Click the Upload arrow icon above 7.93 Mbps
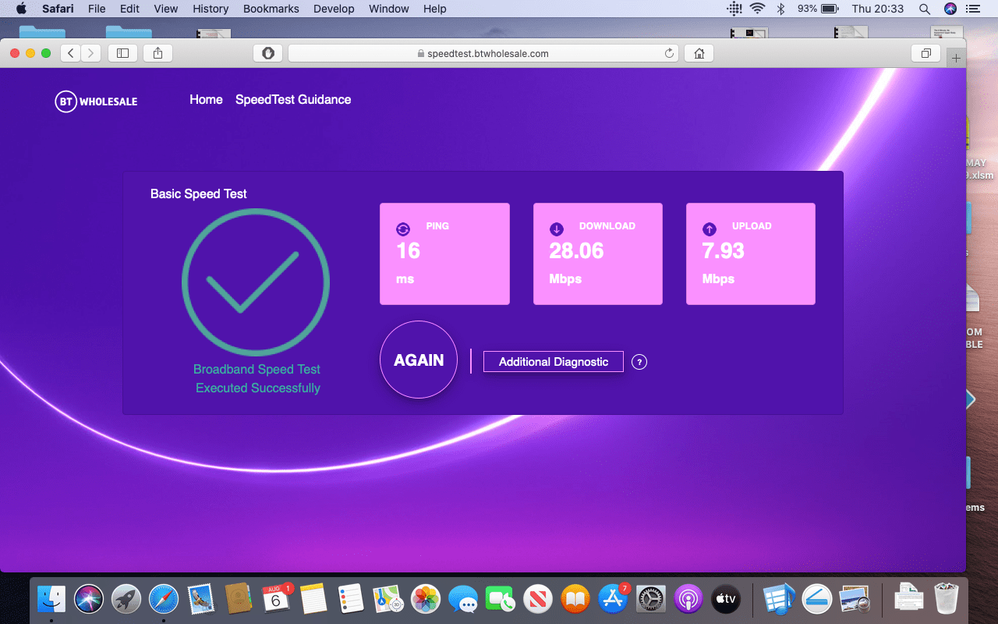Viewport: 998px width, 624px height. 709,227
